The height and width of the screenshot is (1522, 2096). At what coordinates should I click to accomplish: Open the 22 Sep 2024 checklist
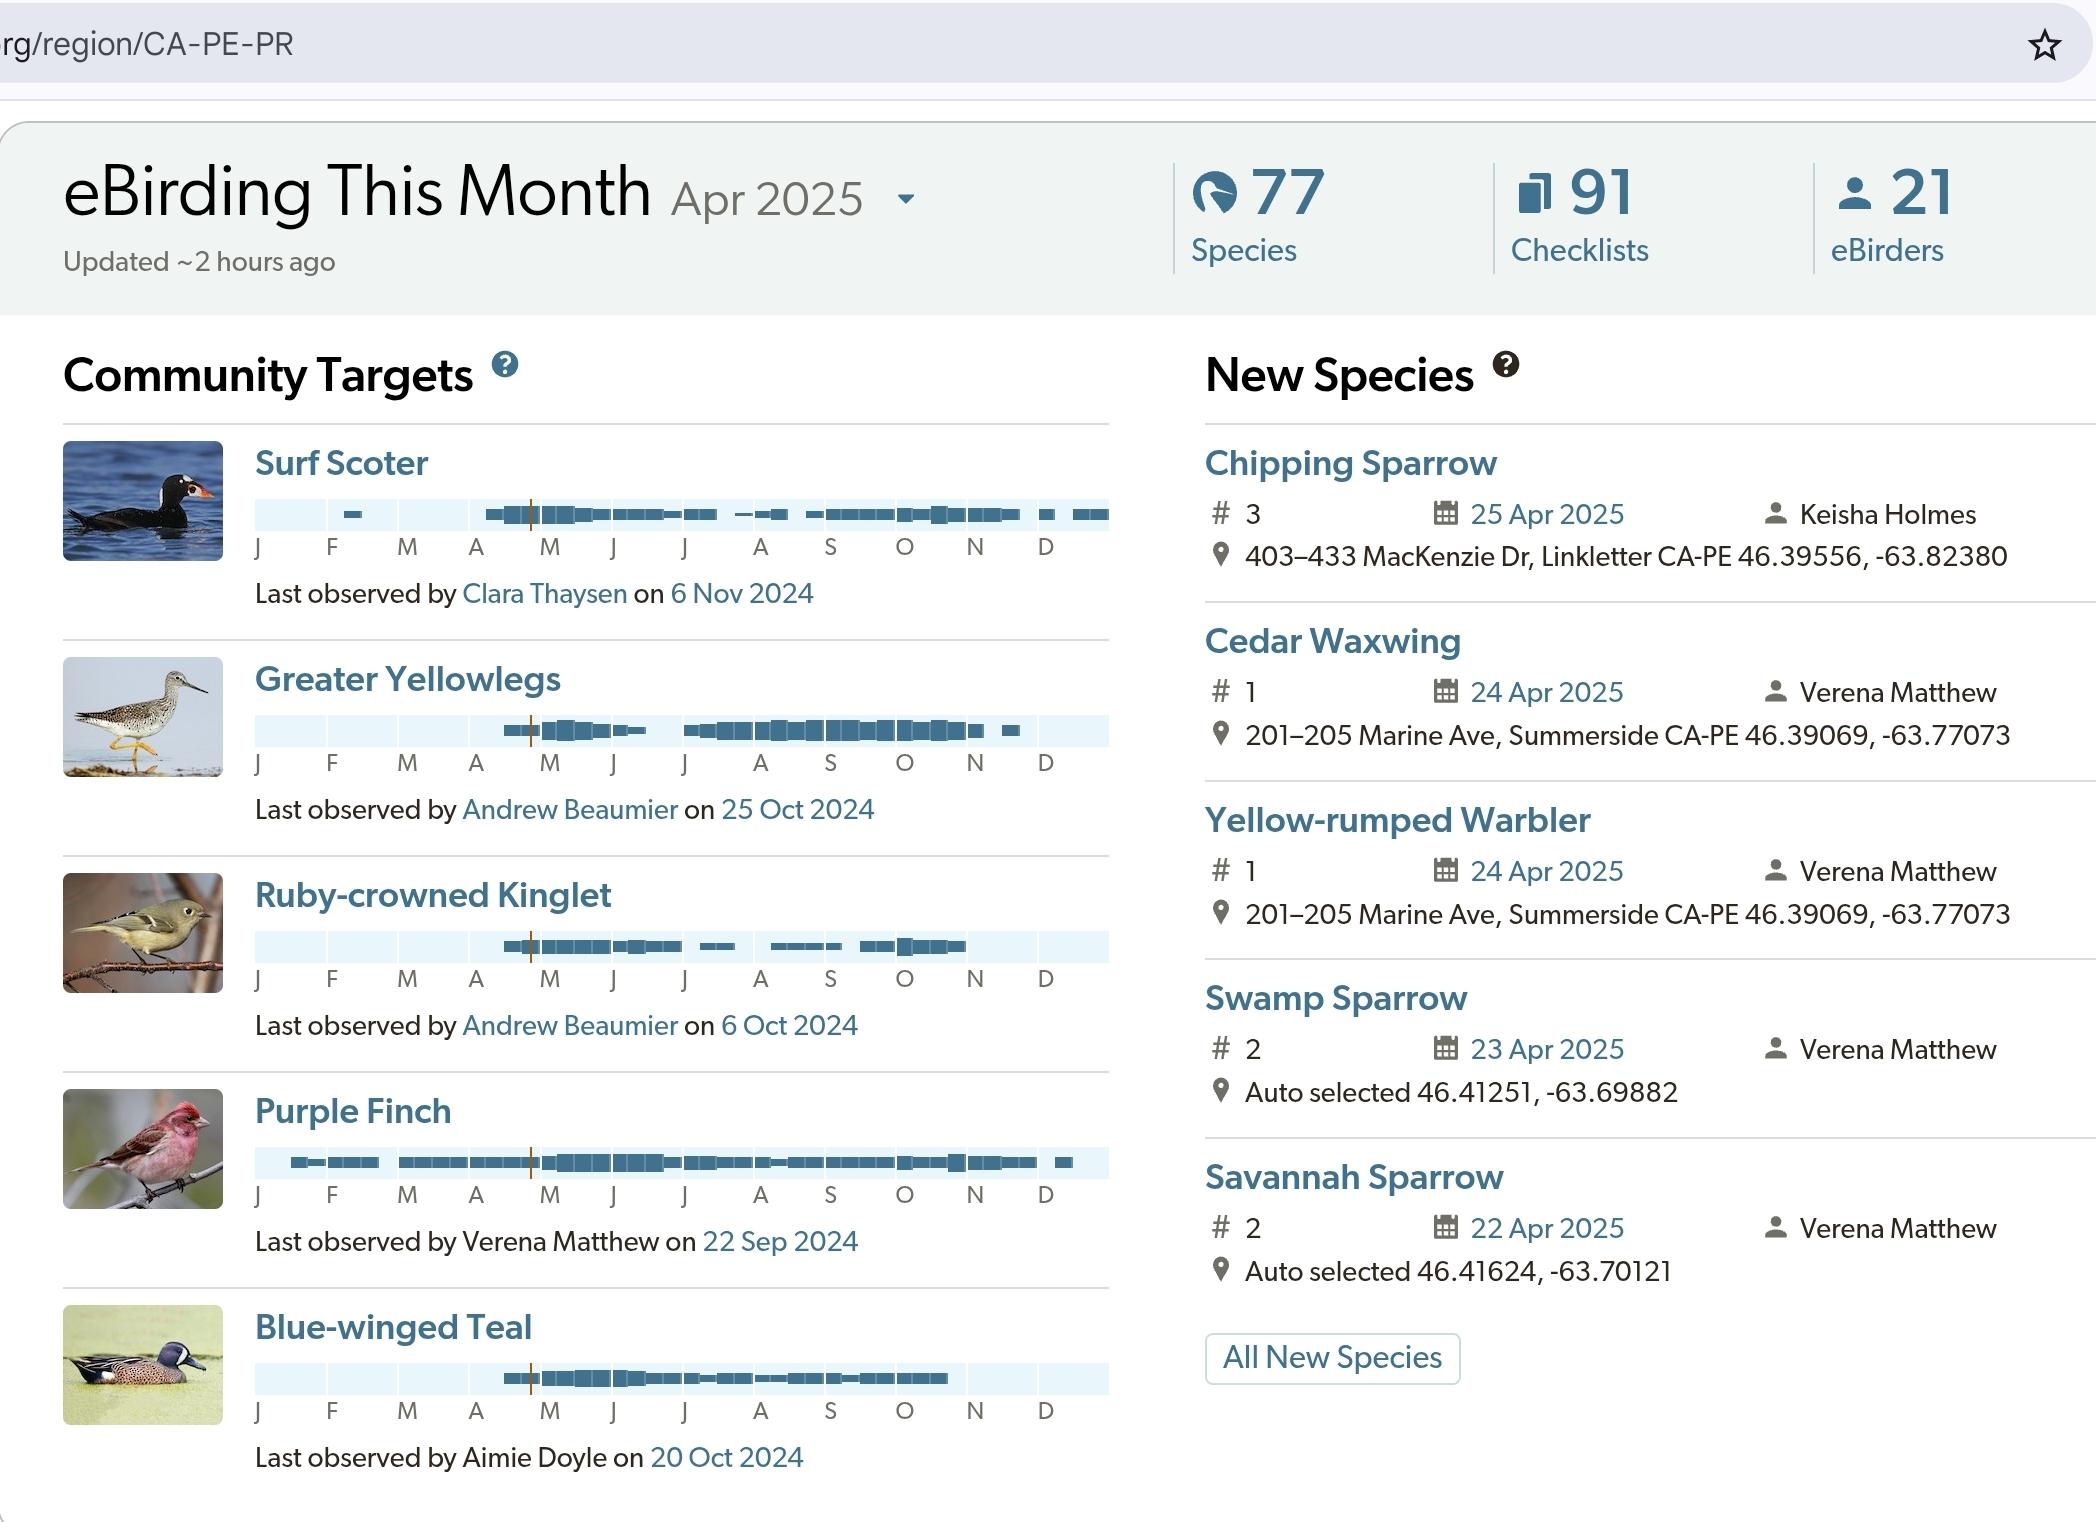[x=780, y=1242]
